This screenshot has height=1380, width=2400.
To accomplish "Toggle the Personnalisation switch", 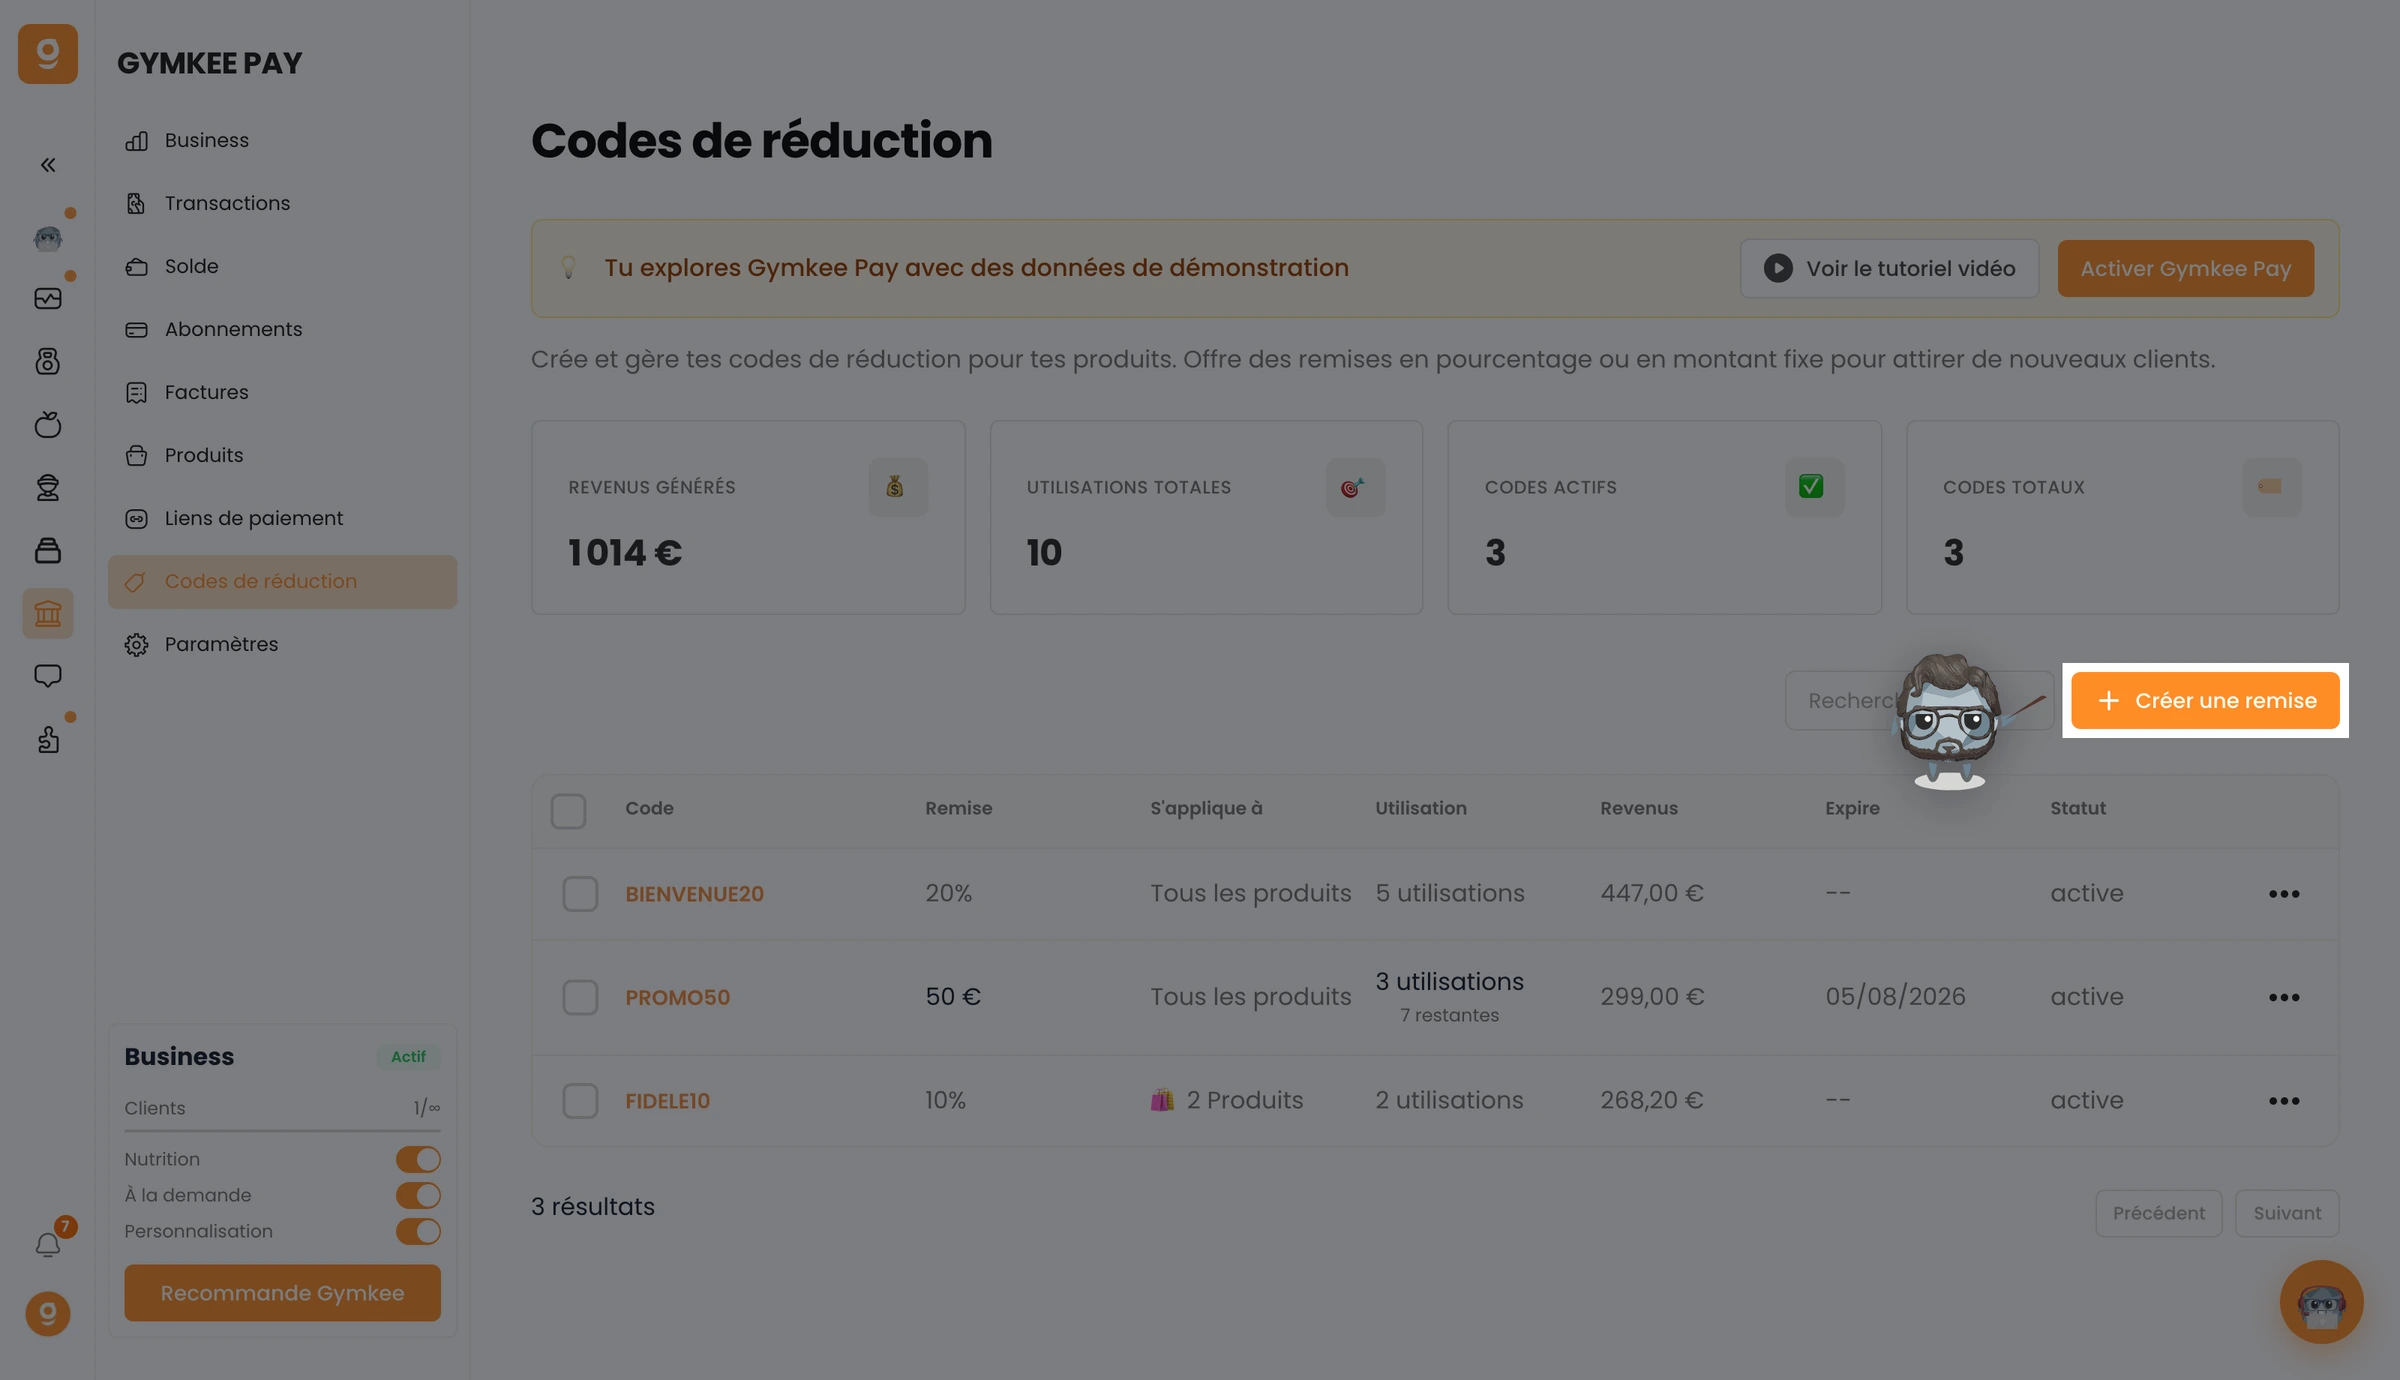I will tap(418, 1231).
